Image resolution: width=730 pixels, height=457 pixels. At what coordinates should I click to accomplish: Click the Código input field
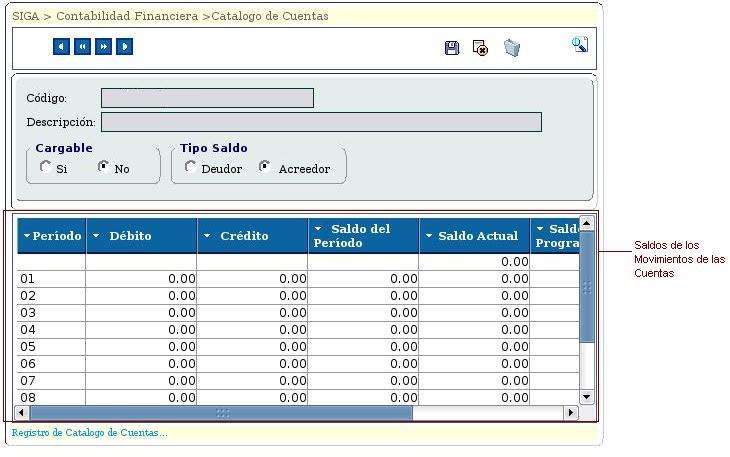(x=207, y=98)
